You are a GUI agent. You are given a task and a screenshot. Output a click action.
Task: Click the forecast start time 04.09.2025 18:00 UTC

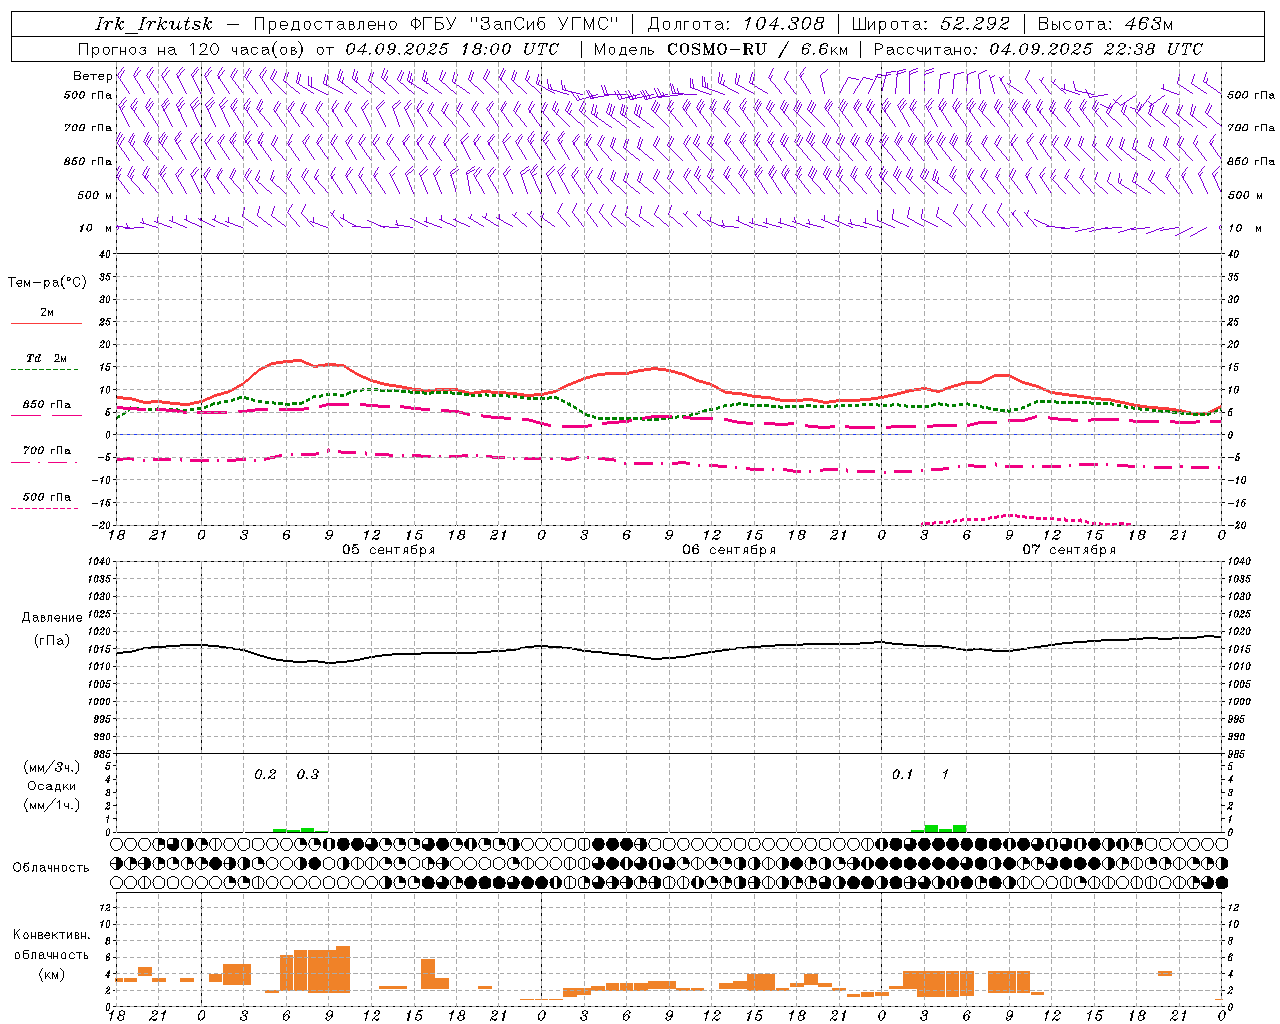[452, 49]
